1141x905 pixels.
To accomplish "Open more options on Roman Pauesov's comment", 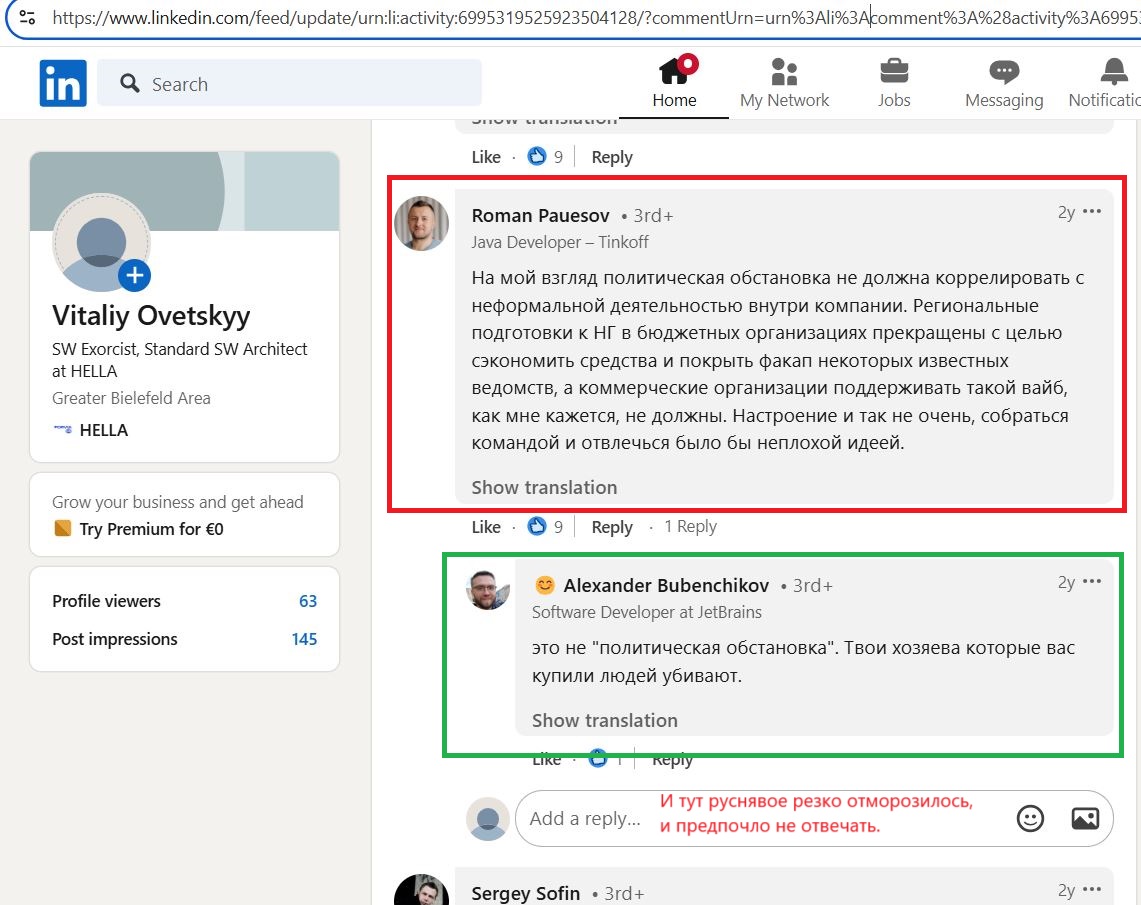I will 1092,212.
